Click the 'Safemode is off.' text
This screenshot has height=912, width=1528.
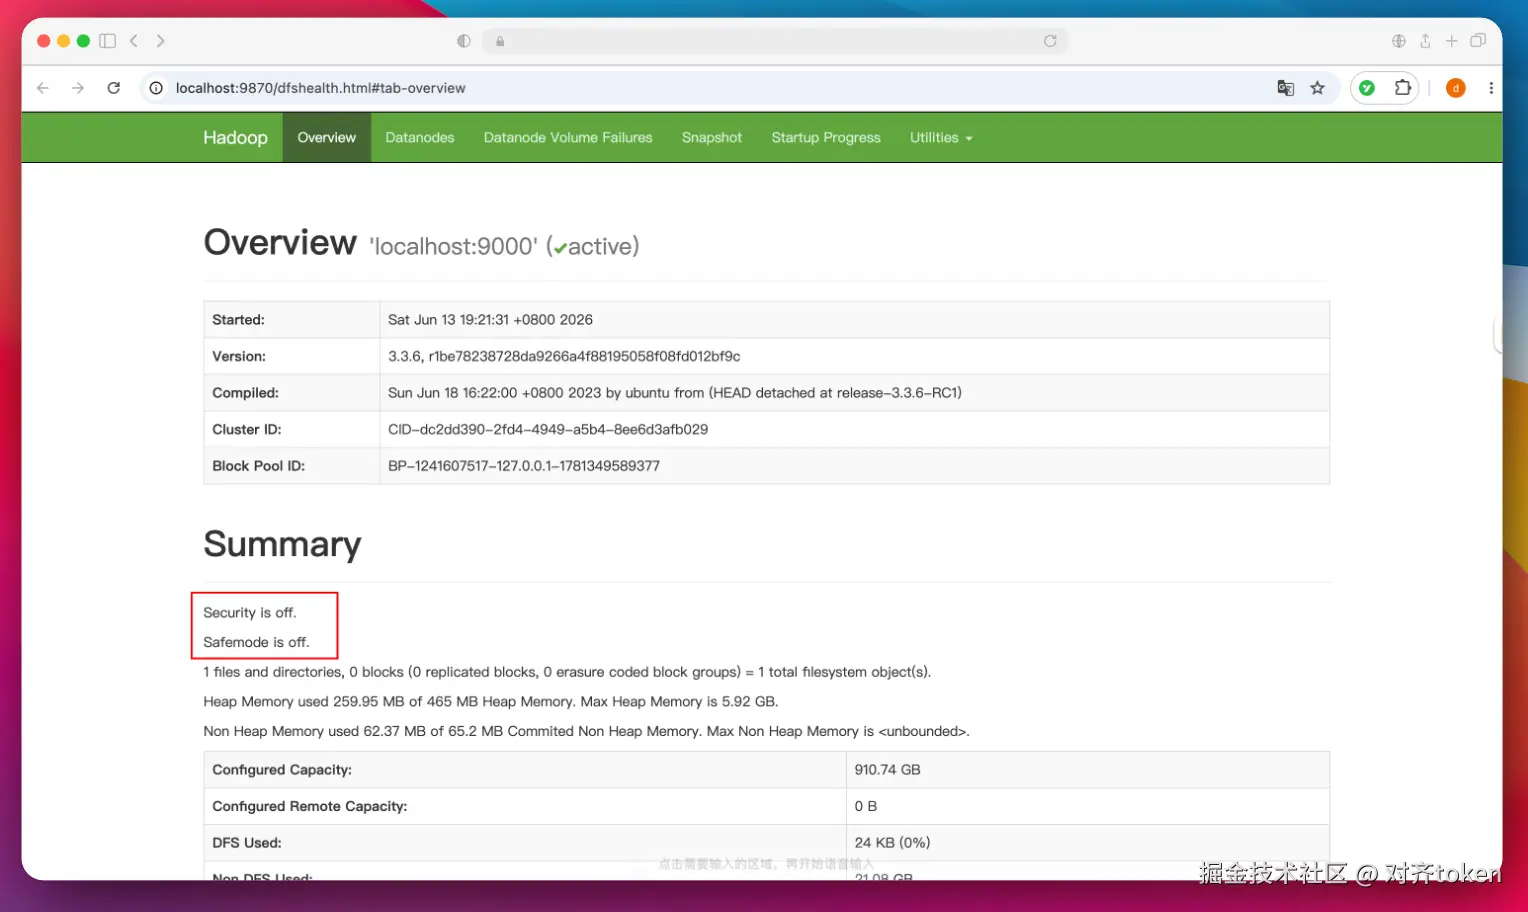point(256,642)
